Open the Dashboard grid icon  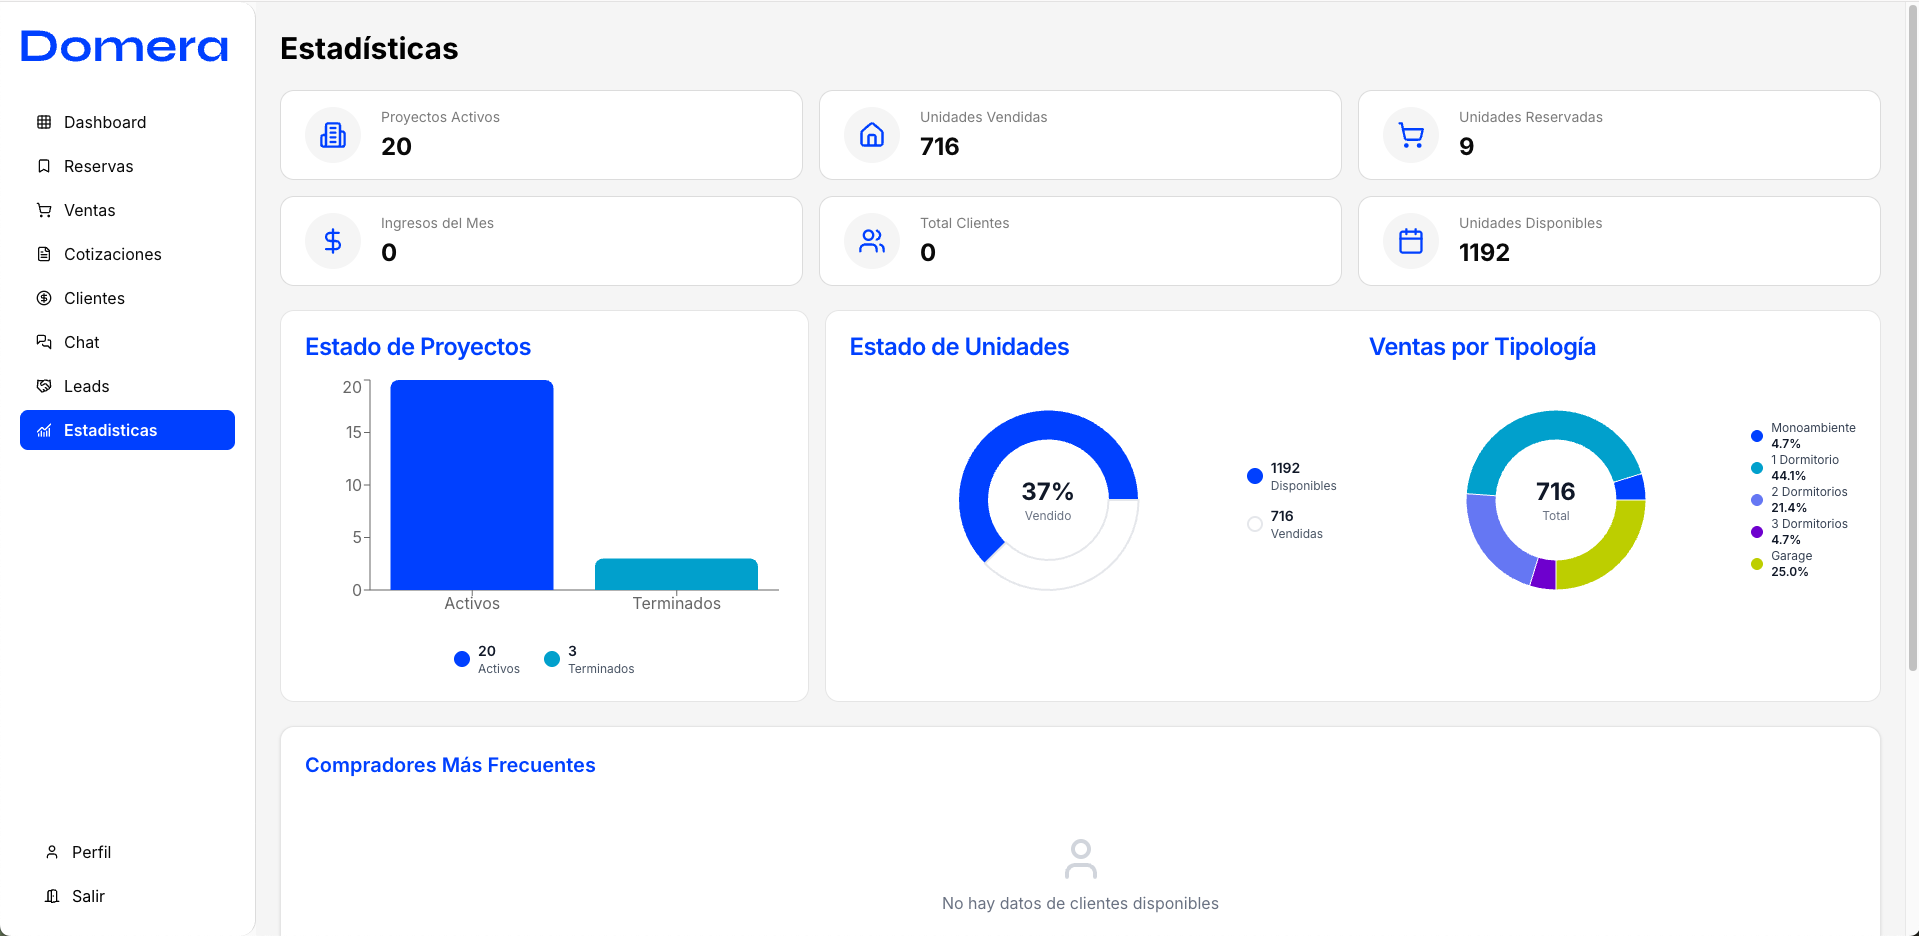[42, 121]
